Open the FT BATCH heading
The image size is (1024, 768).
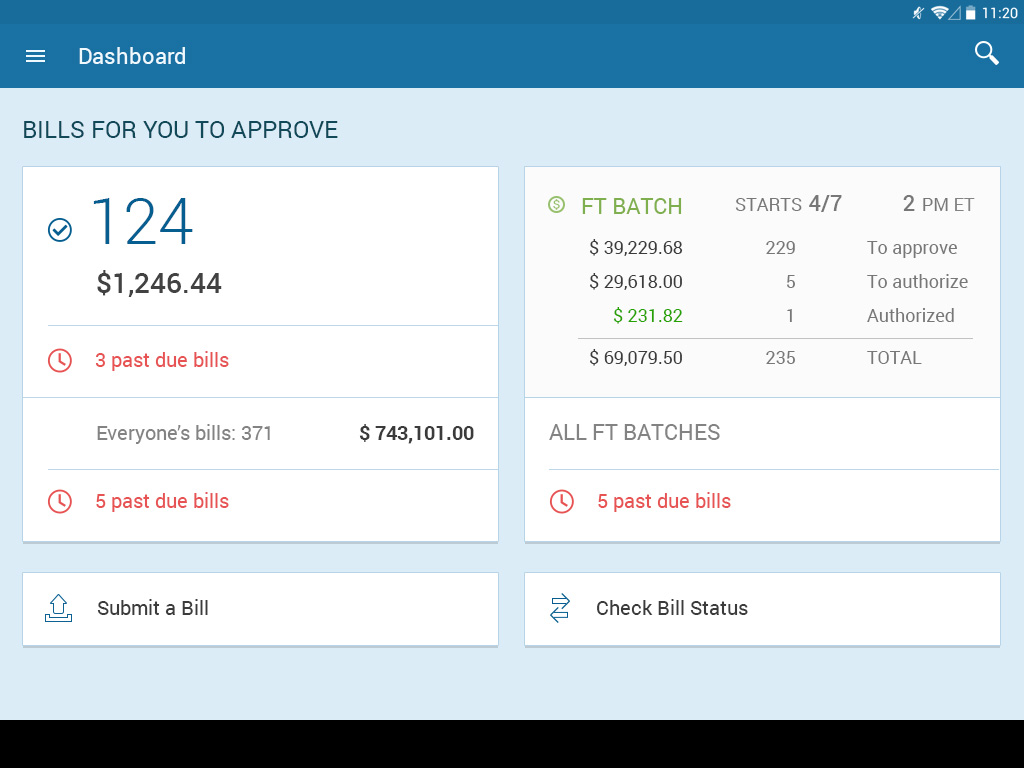coord(631,206)
